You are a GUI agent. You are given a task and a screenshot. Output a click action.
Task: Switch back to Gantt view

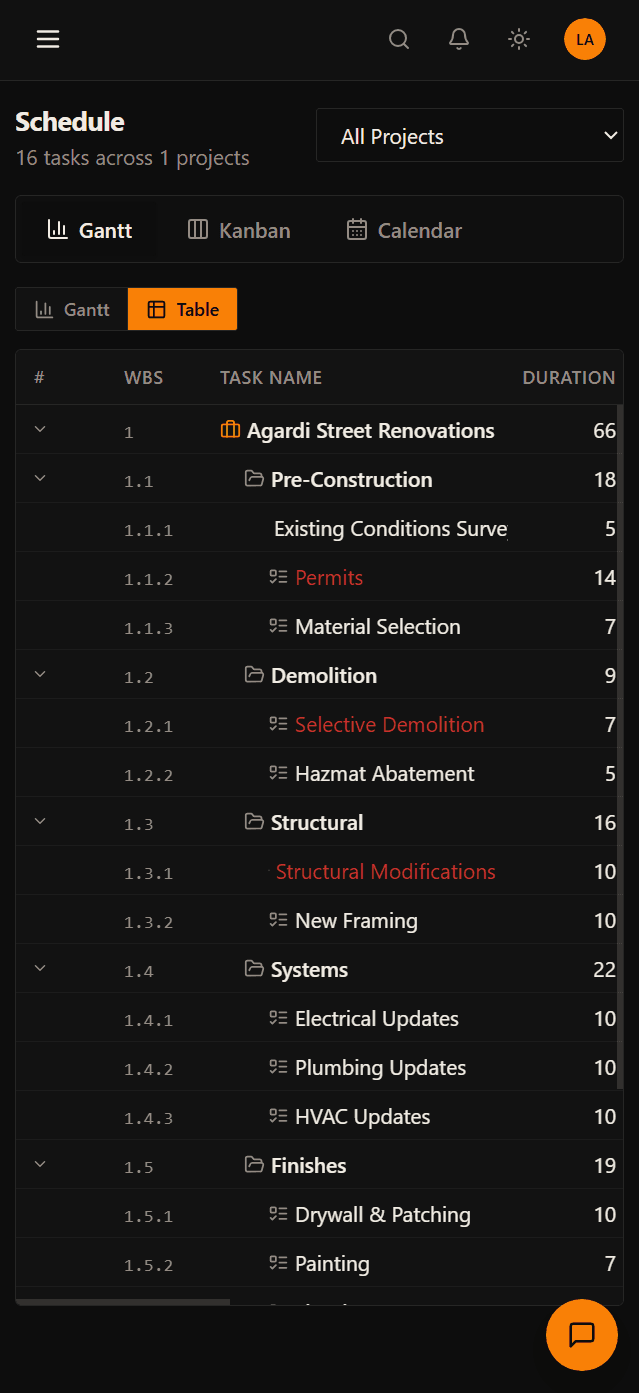(x=71, y=309)
